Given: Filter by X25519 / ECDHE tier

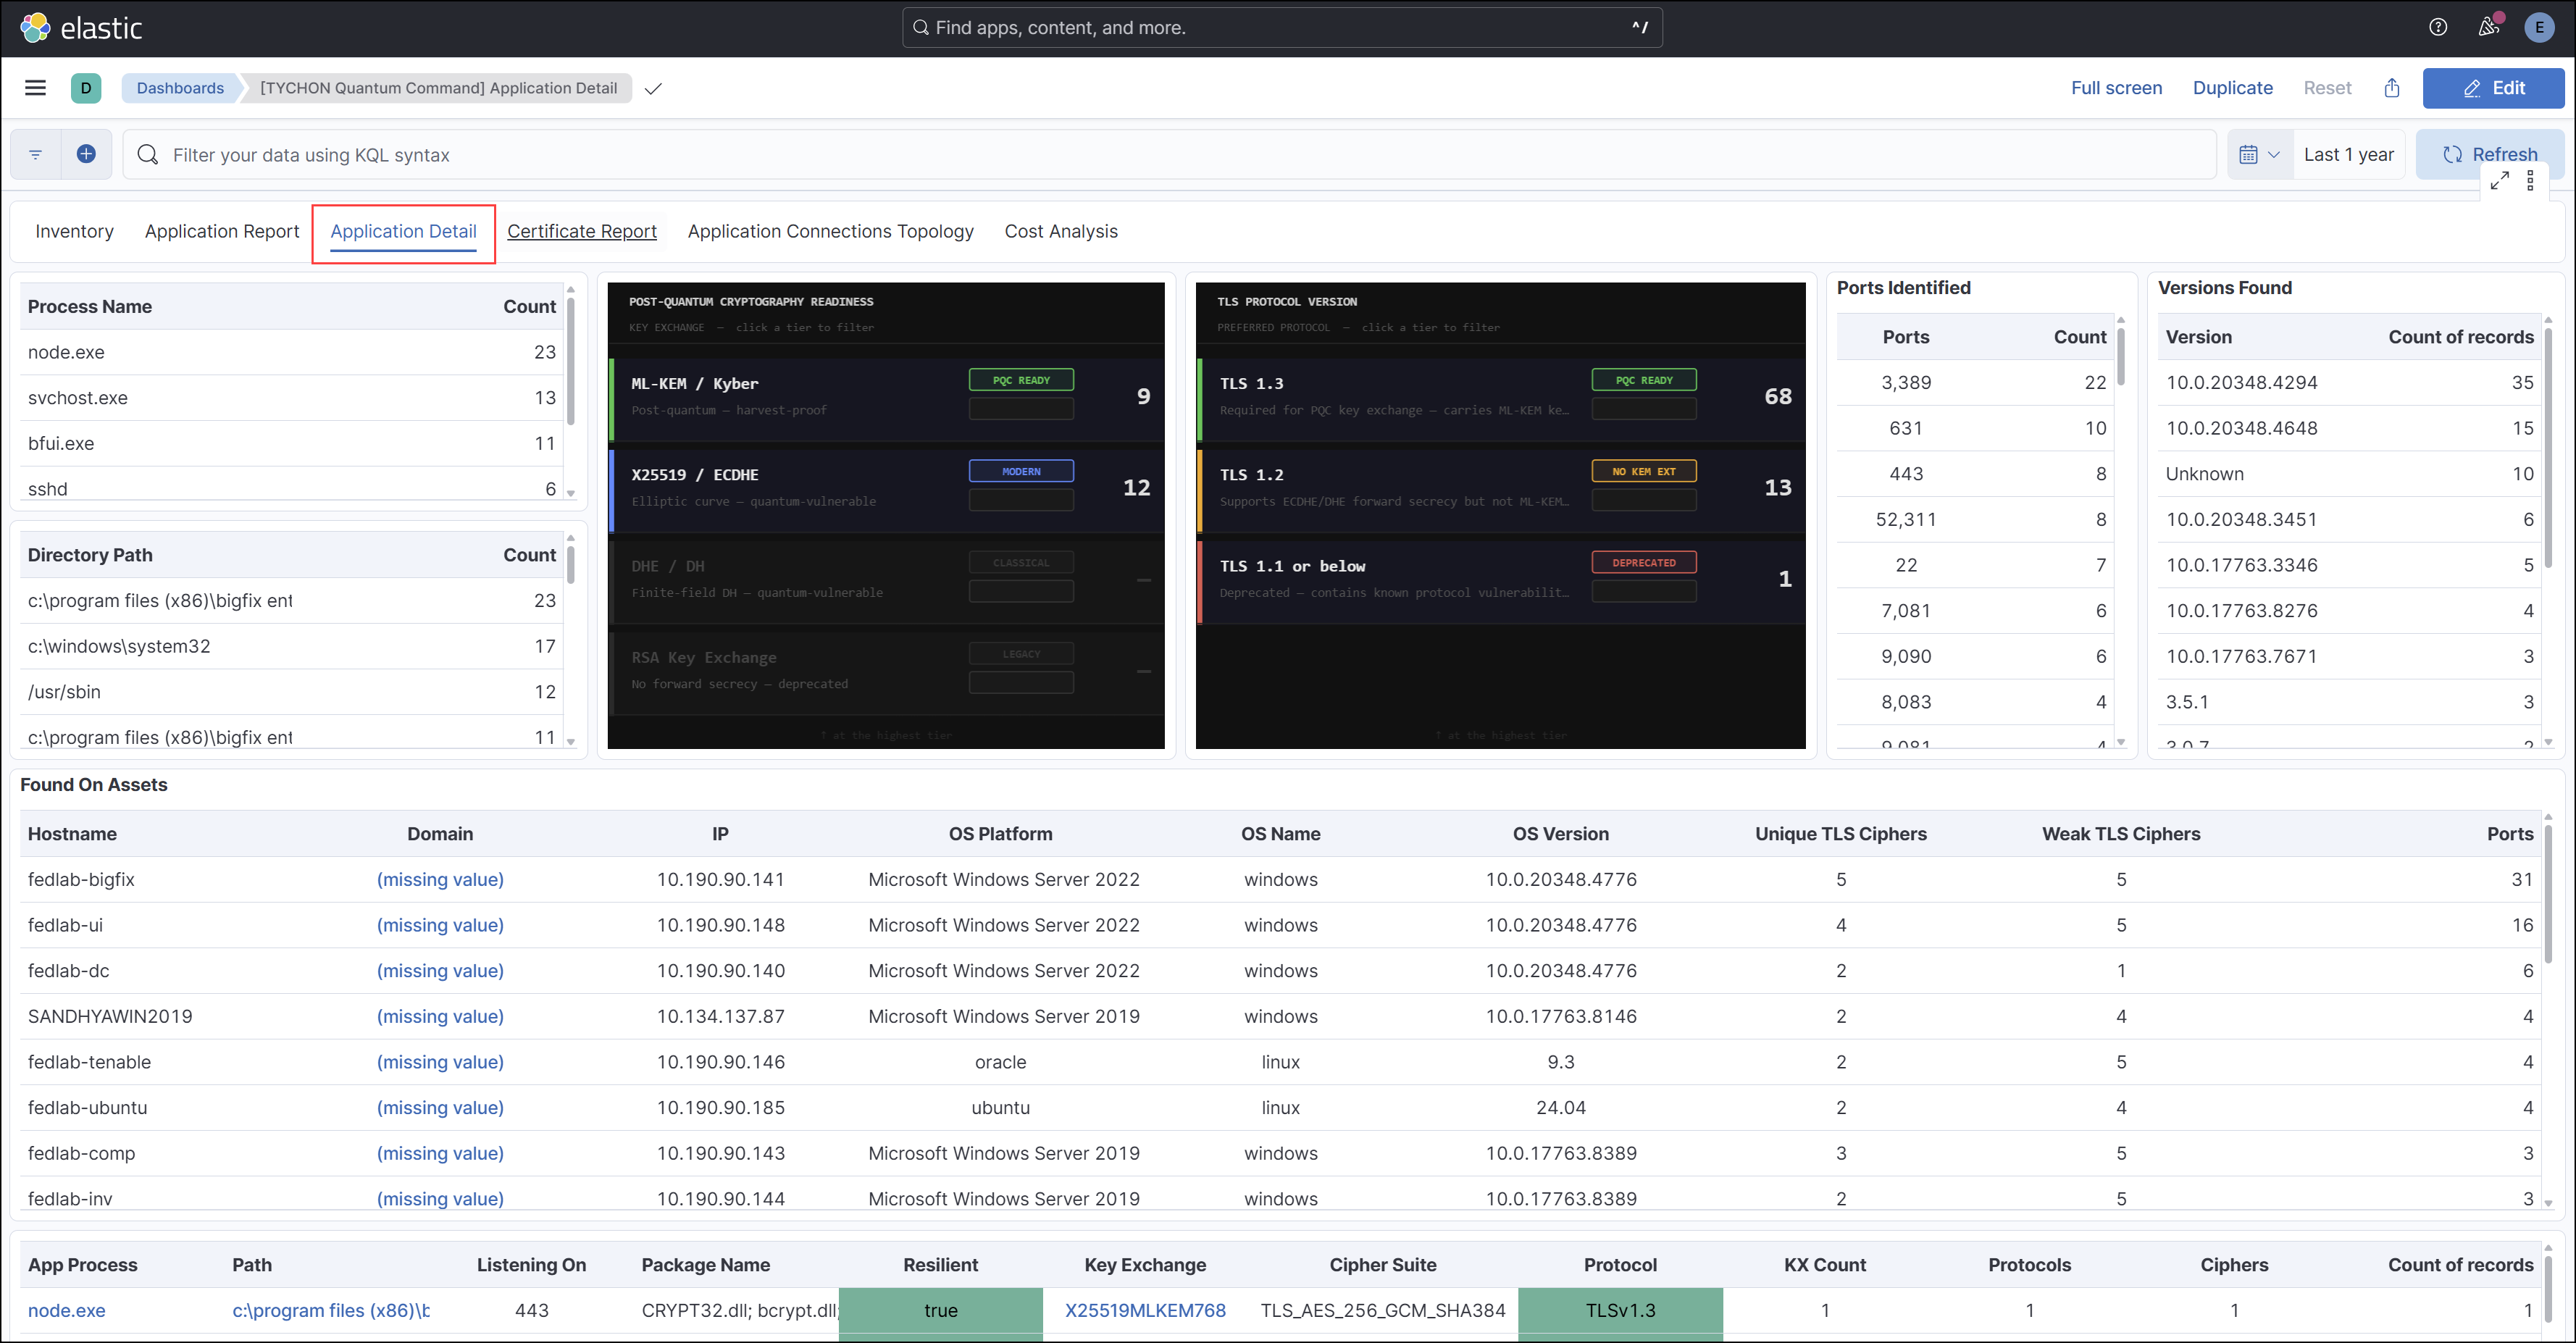Looking at the screenshot, I should 886,488.
